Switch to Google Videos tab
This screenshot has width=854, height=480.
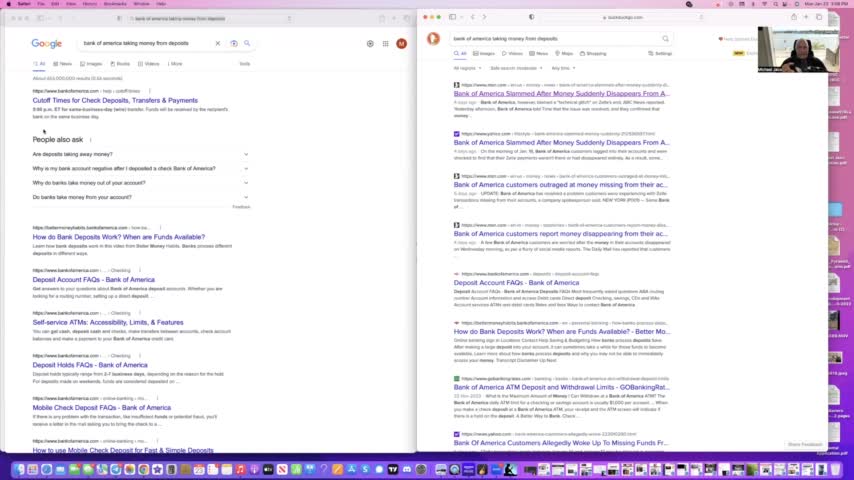pos(149,64)
